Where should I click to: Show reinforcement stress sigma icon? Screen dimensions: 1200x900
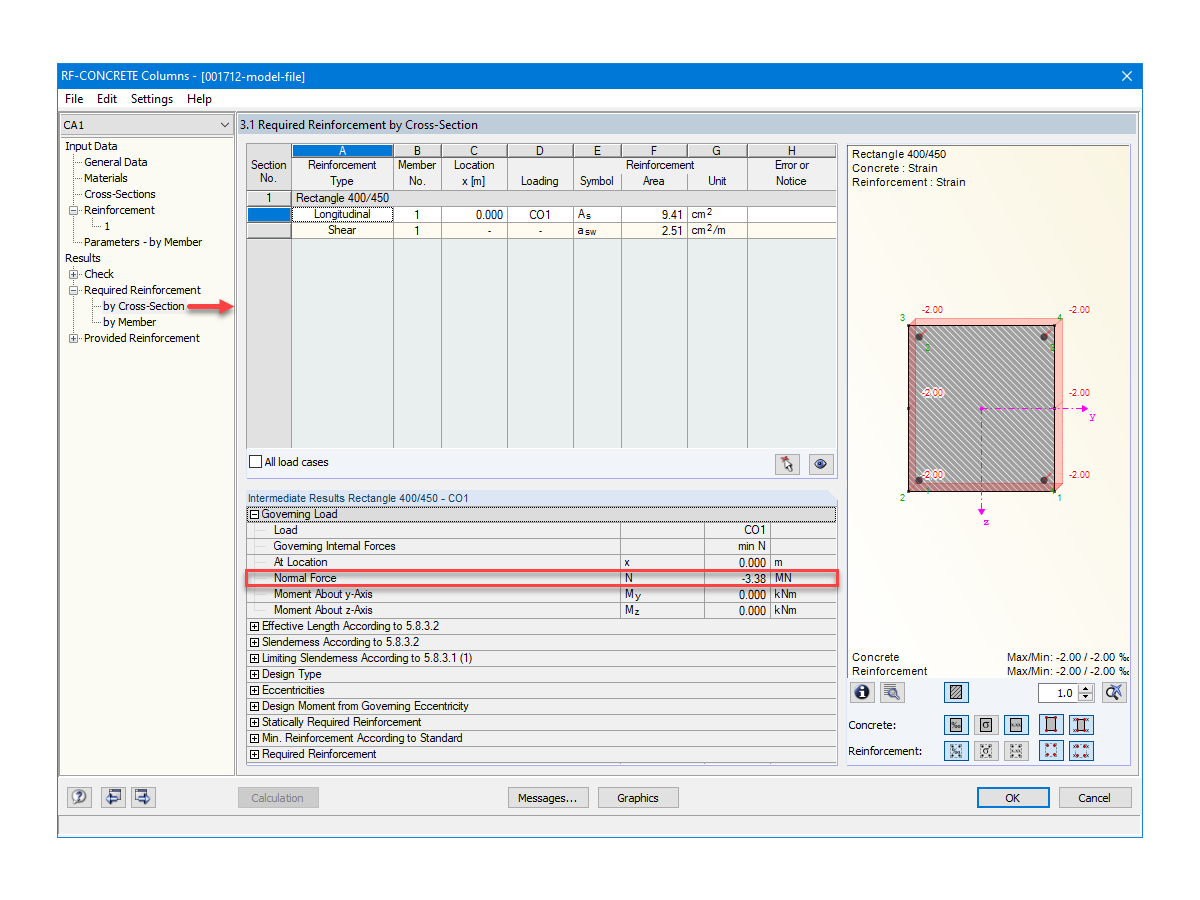coord(986,751)
